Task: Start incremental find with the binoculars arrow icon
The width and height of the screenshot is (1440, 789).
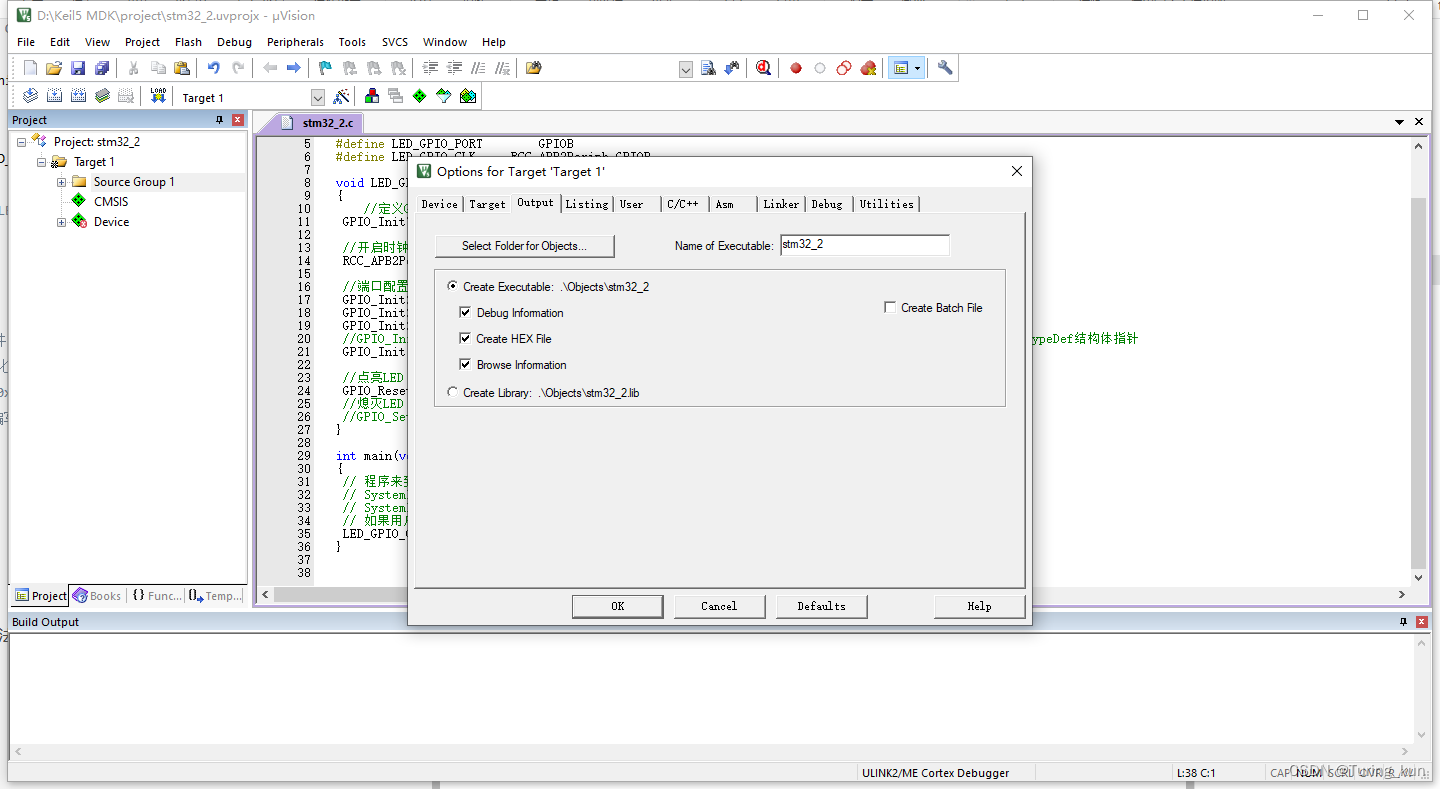Action: click(732, 68)
